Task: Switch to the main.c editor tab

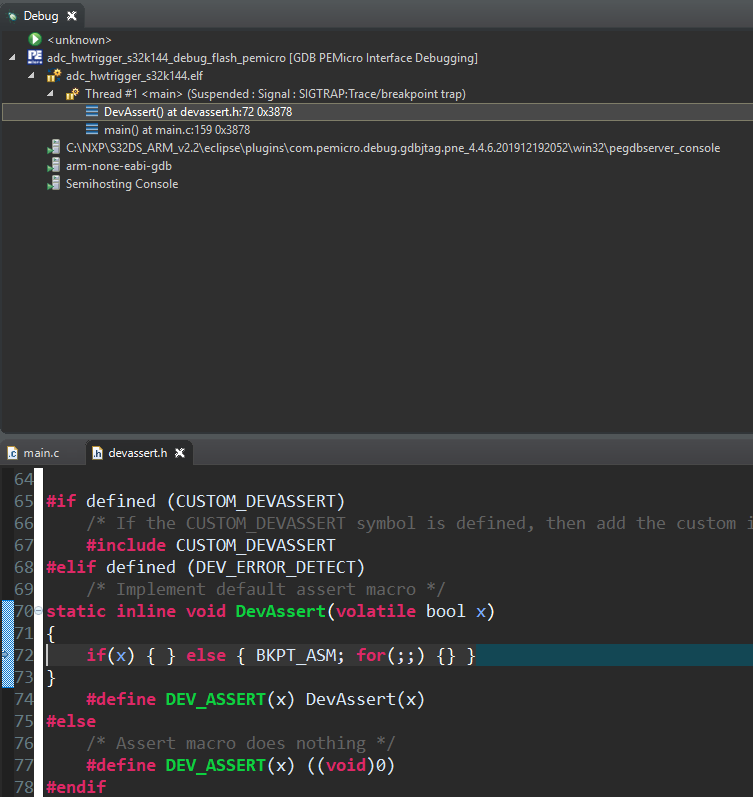Action: 41,453
